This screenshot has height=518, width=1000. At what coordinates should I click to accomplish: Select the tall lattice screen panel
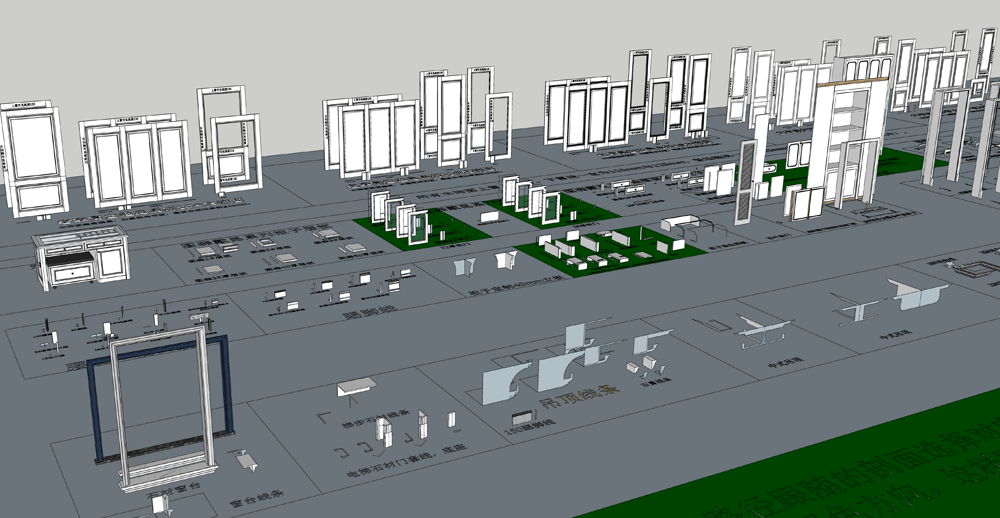[746, 180]
